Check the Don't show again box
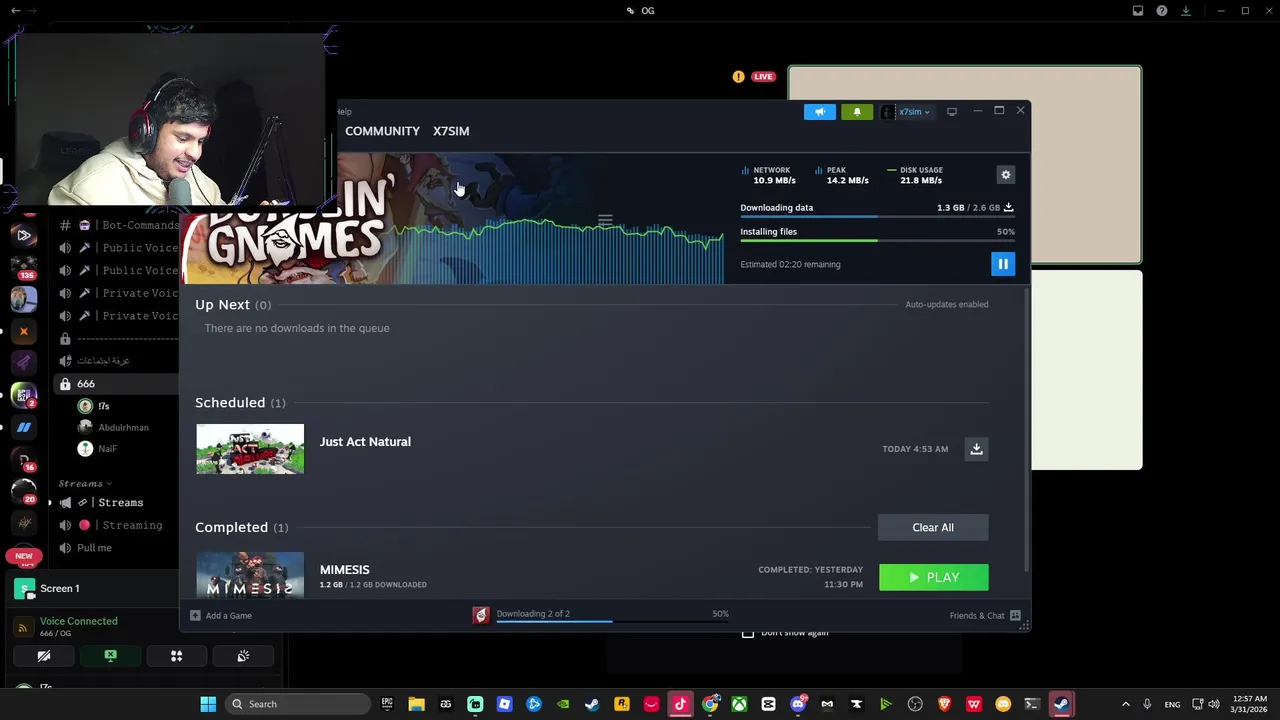 (x=748, y=633)
